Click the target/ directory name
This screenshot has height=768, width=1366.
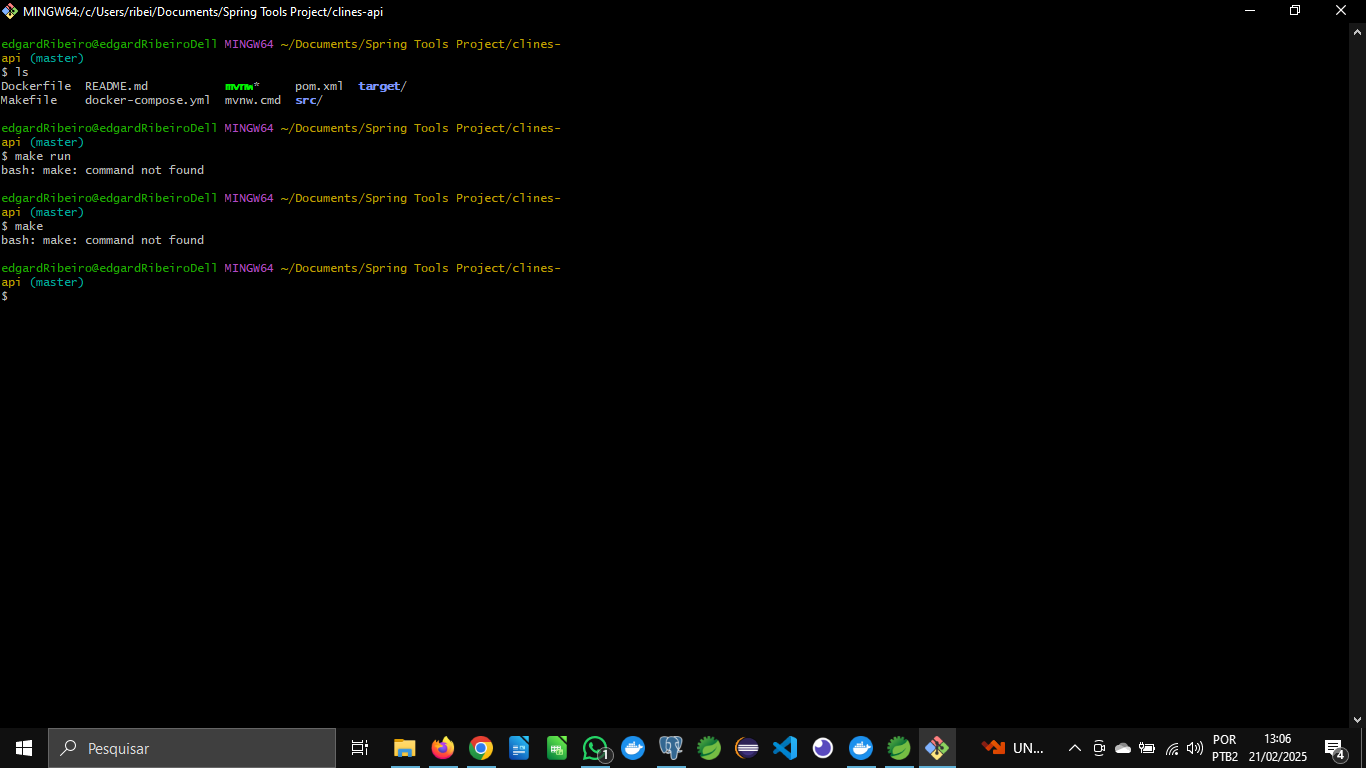pos(382,86)
